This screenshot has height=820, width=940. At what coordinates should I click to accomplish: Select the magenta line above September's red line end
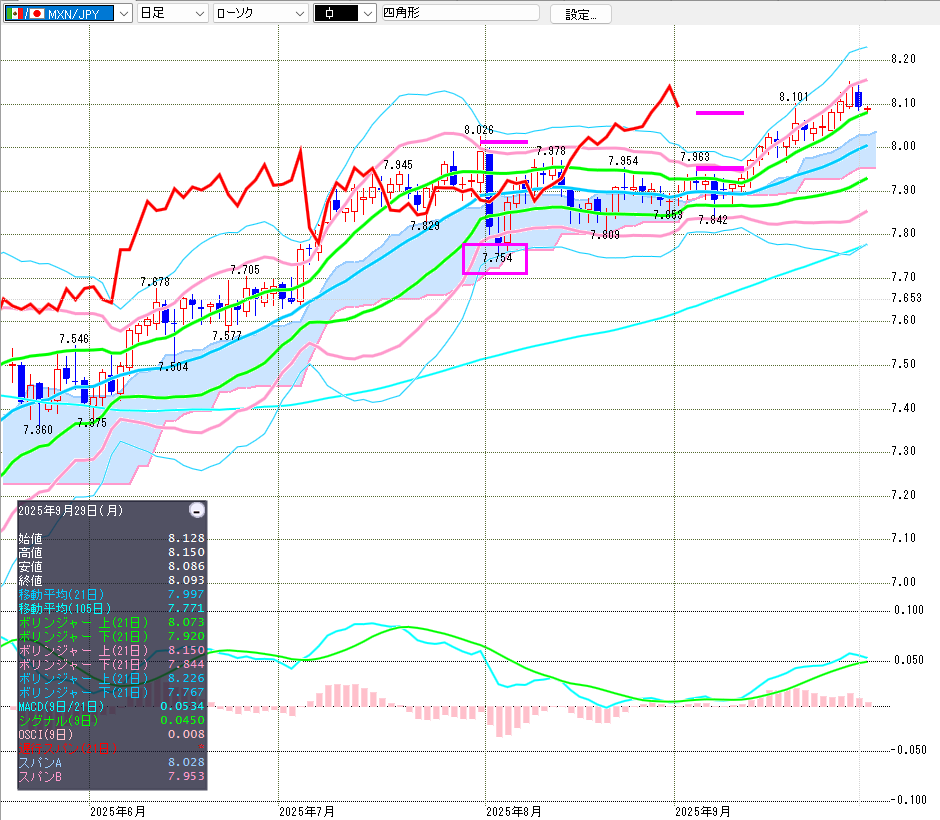click(719, 113)
